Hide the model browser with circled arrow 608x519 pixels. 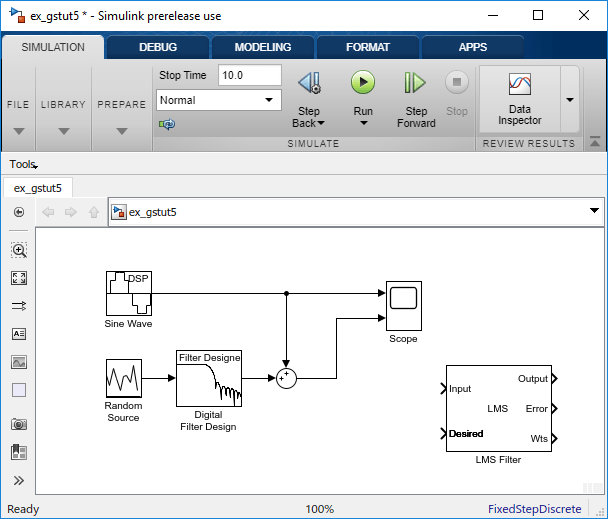tap(19, 212)
